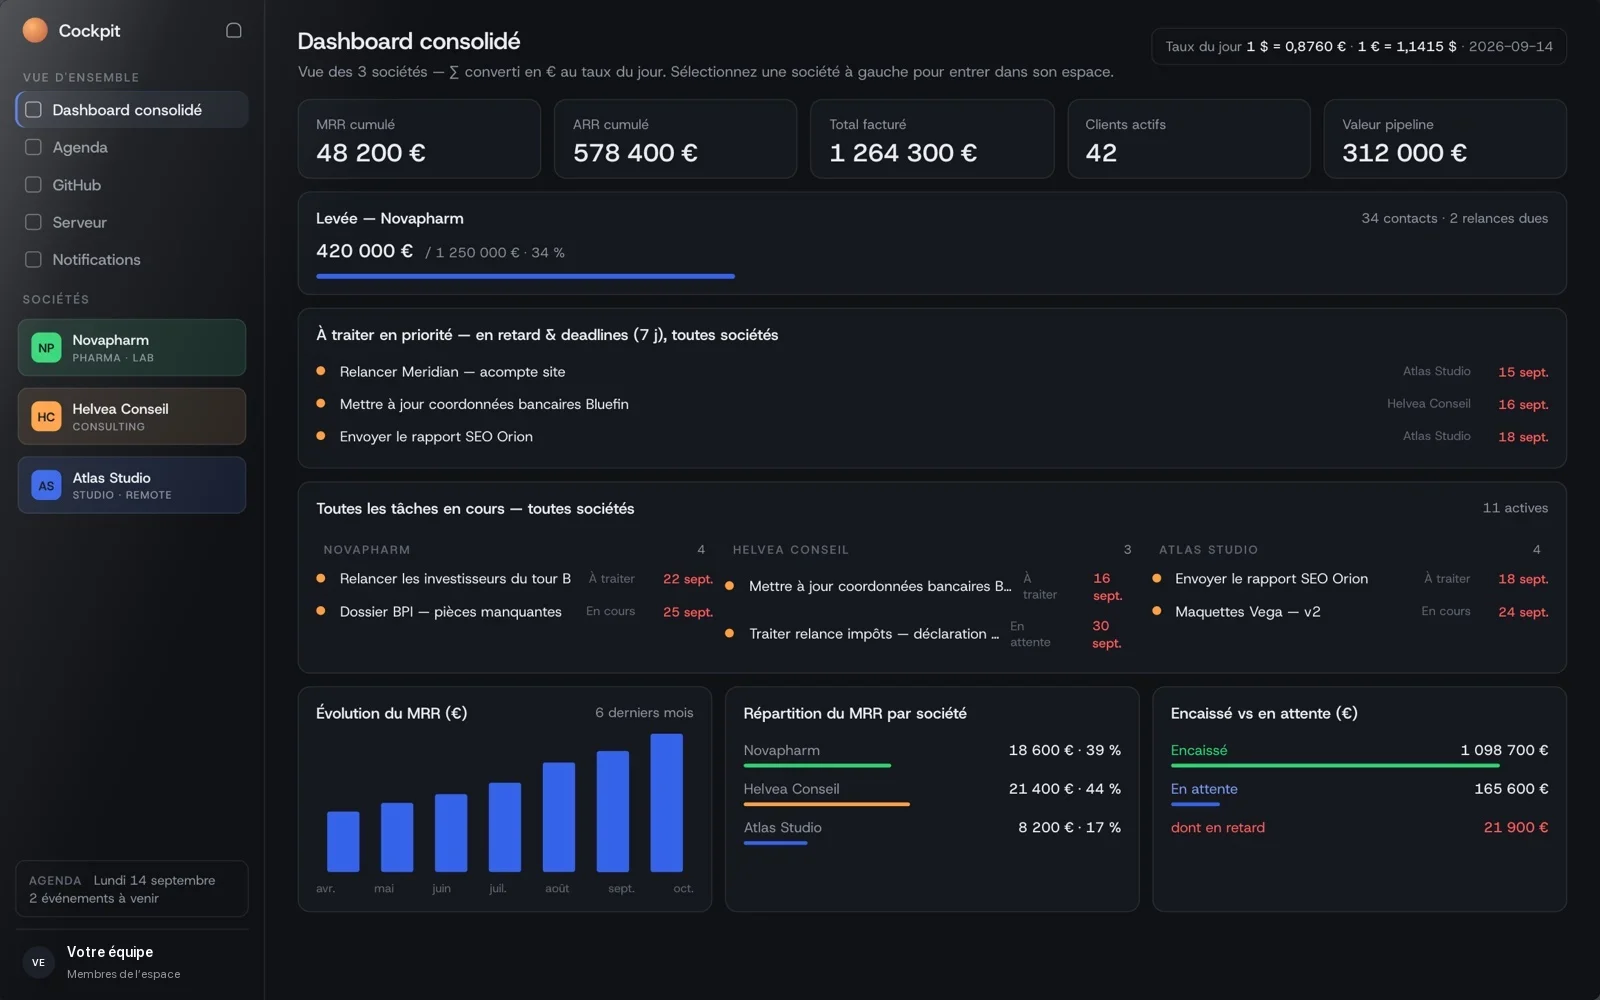Open the ARR cumulé card
This screenshot has height=1000, width=1600.
(676, 139)
